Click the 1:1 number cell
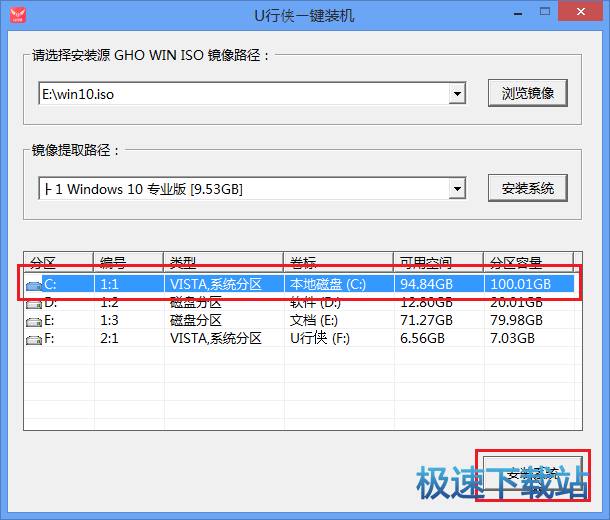 click(129, 284)
